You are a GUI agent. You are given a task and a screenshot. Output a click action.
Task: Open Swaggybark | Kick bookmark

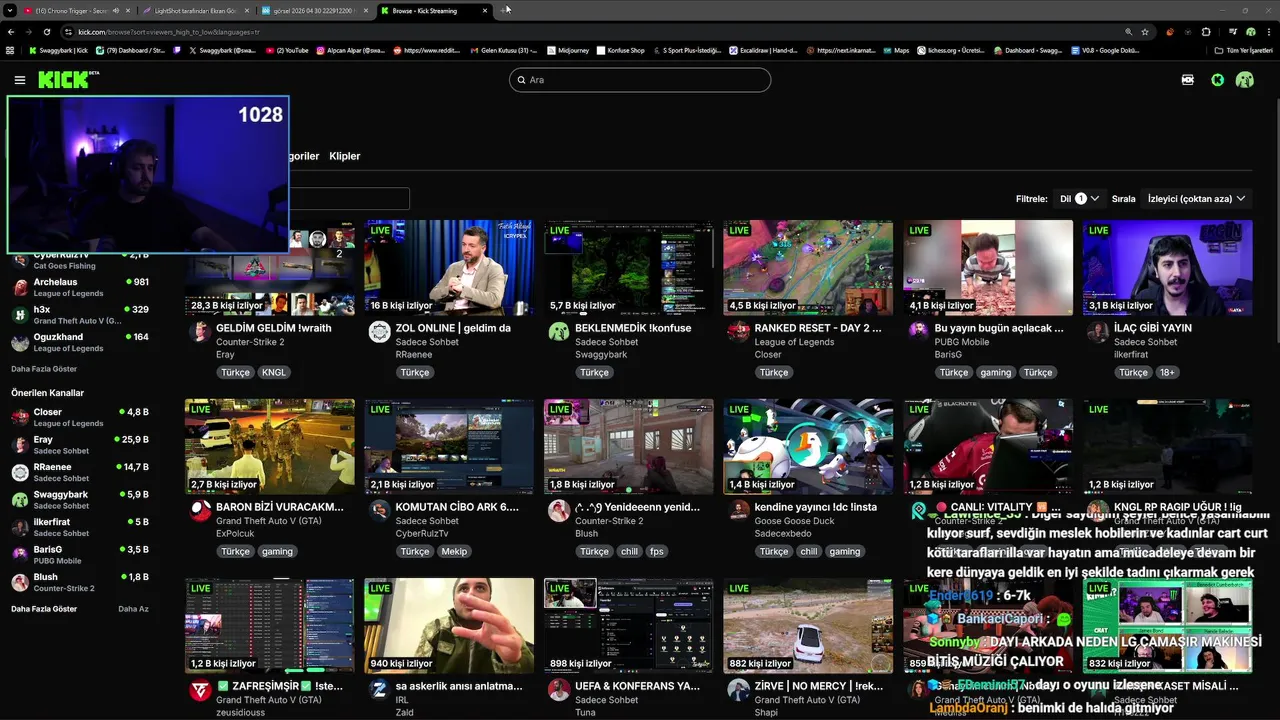58,50
